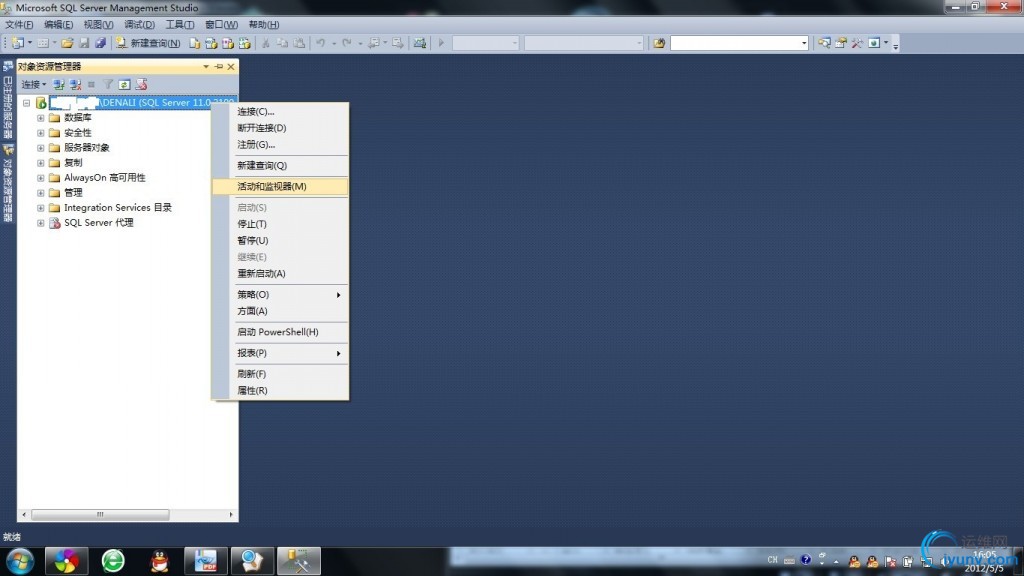
Task: Click the wrench and hammer Toolbox icon
Action: pyautogui.click(x=857, y=43)
